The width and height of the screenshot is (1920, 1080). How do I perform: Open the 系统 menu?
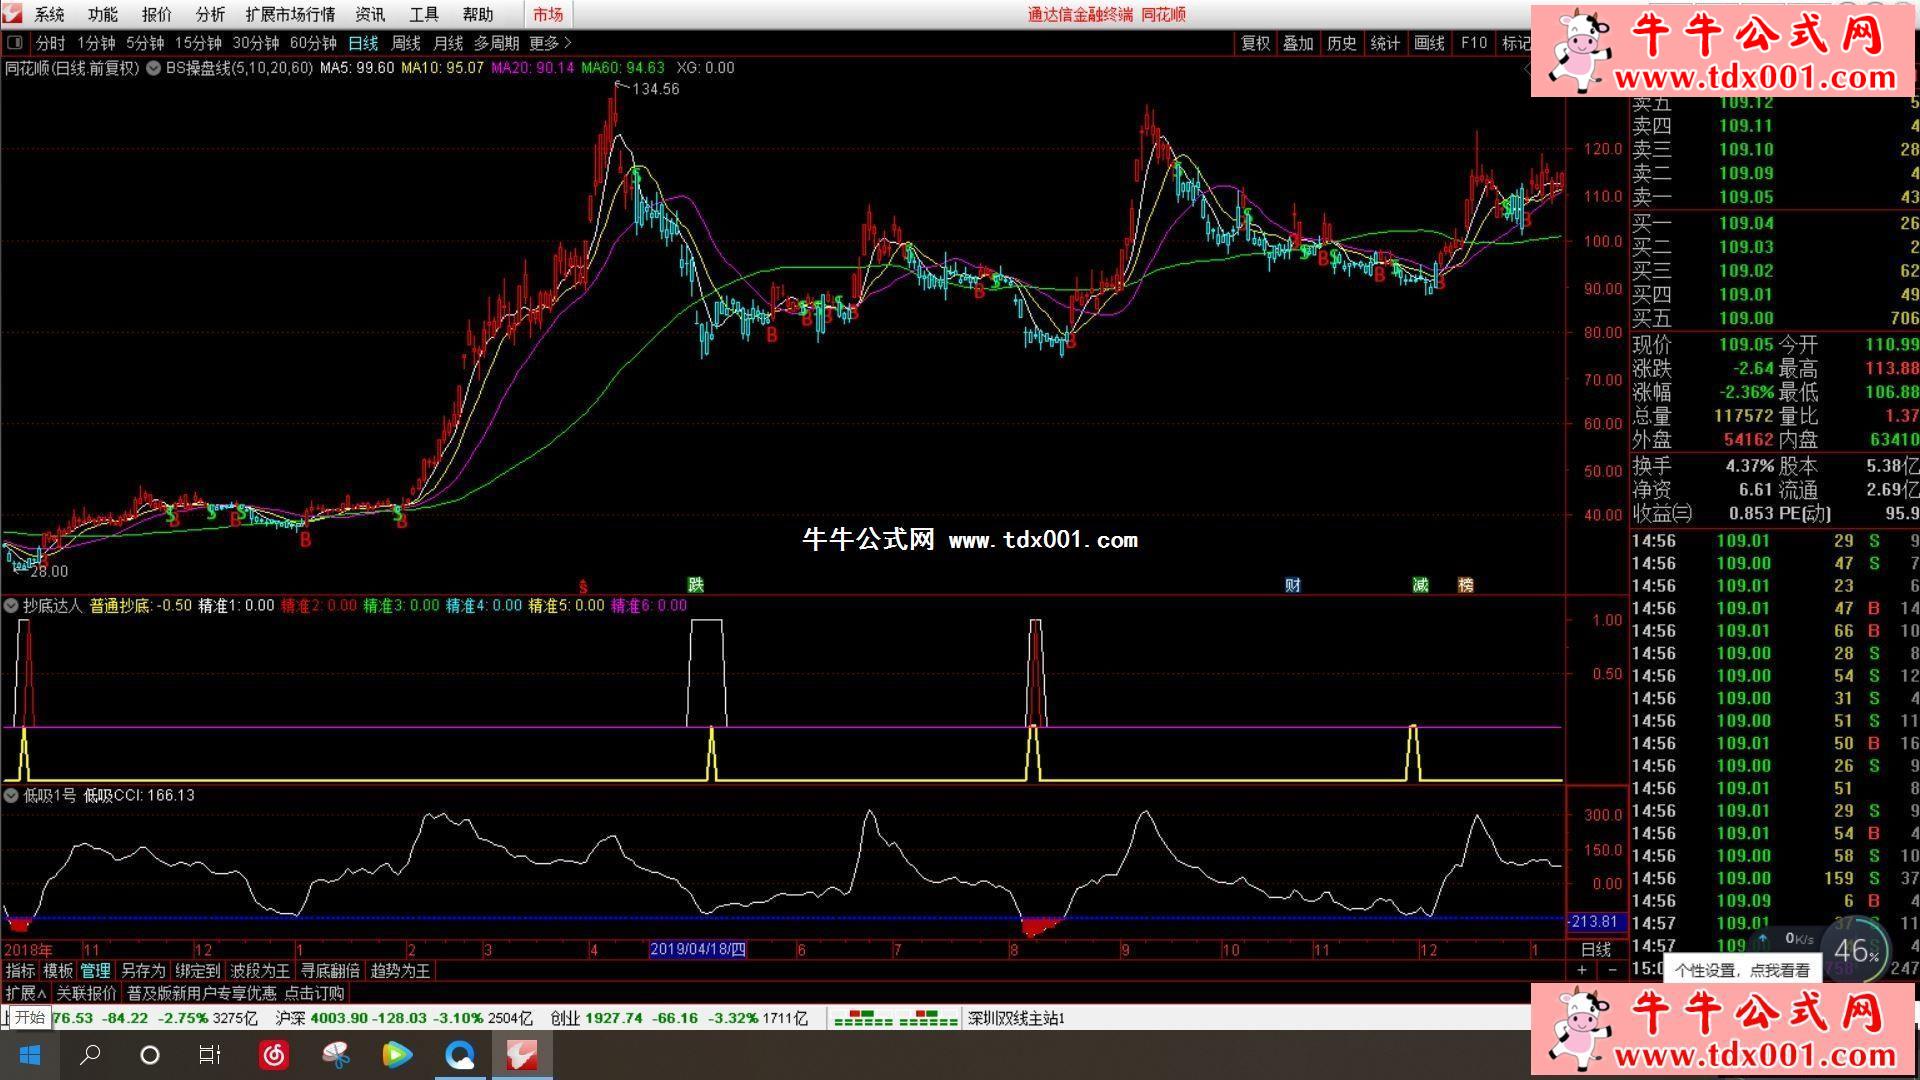(x=49, y=15)
